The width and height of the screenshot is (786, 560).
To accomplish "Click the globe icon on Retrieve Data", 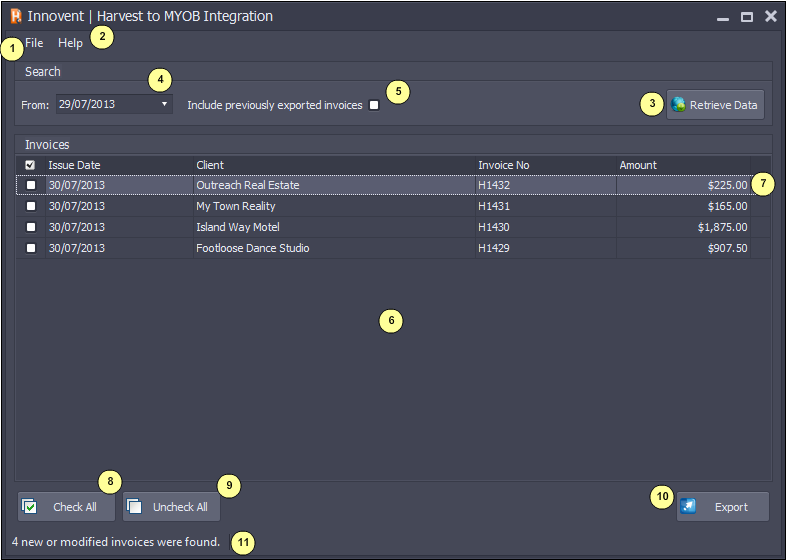I will tap(679, 104).
